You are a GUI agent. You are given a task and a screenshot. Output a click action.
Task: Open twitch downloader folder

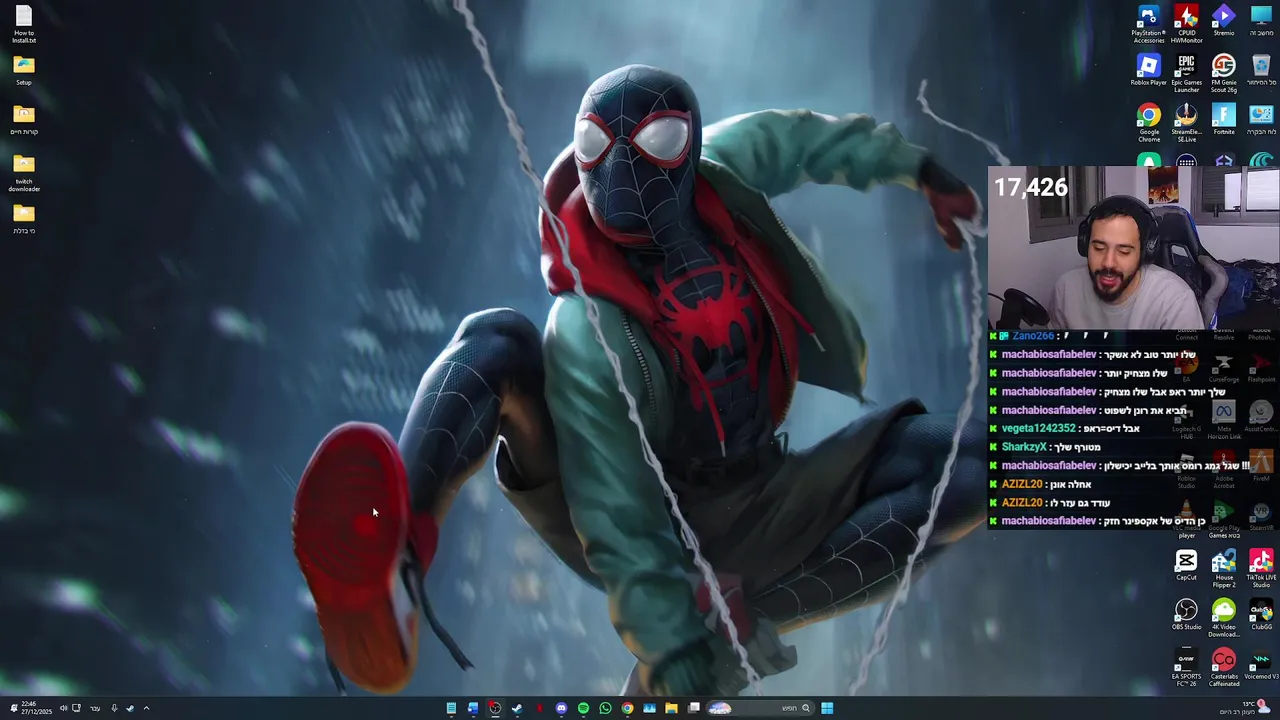tap(24, 173)
